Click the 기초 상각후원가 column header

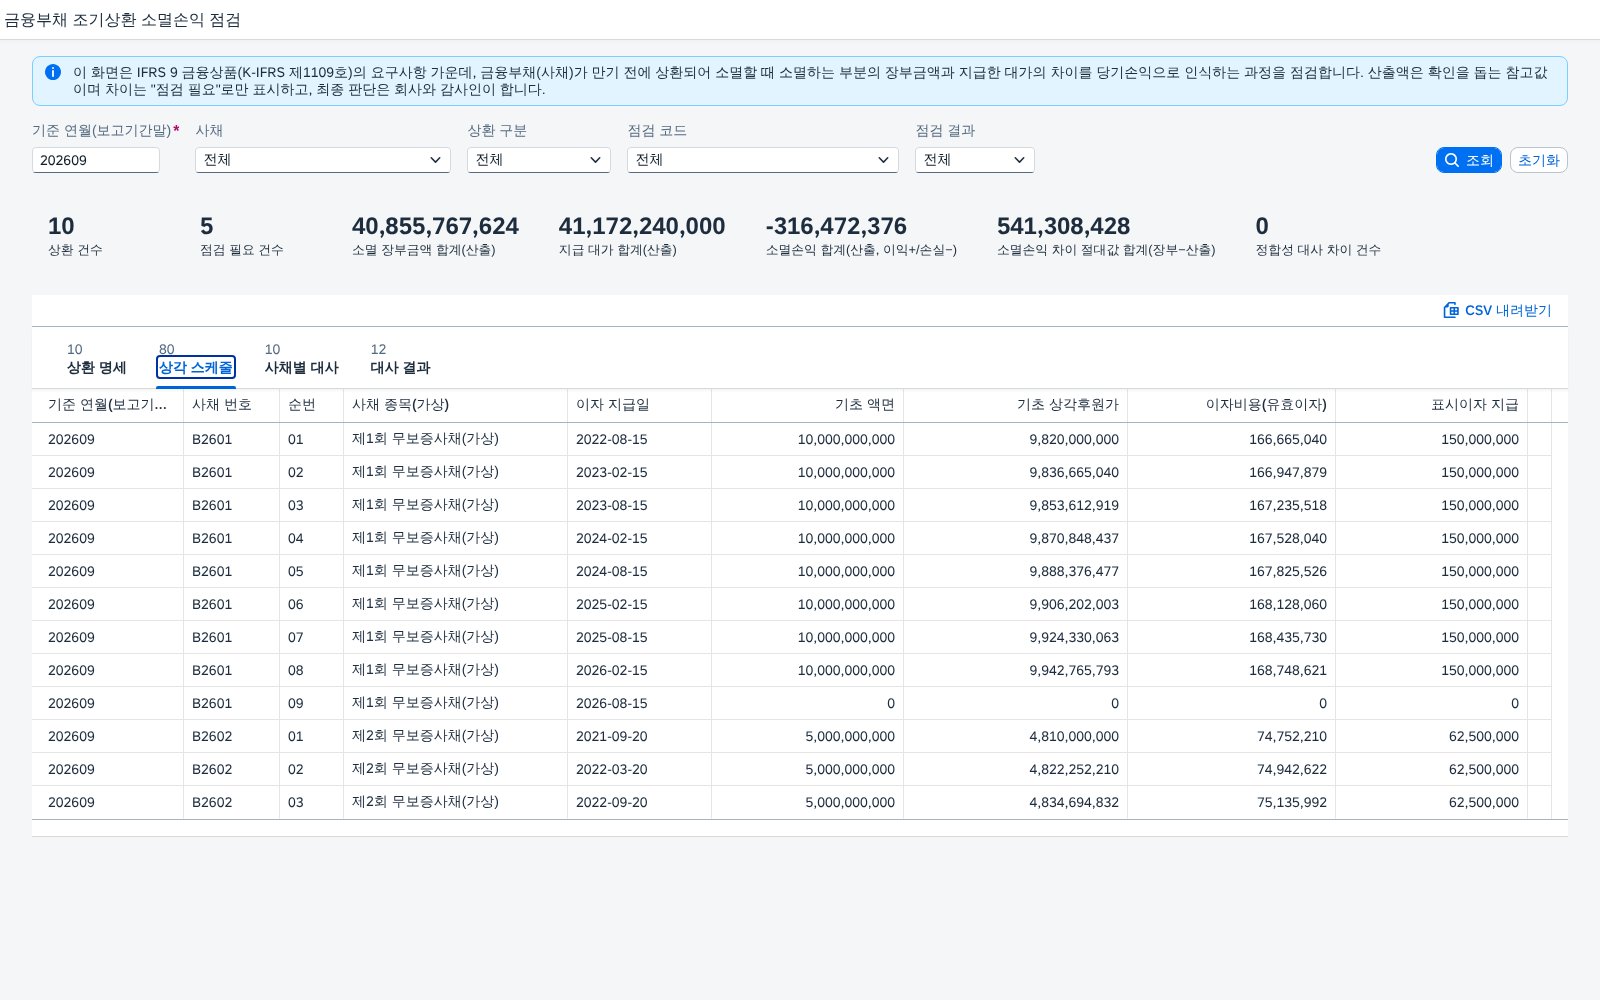[x=1015, y=405]
